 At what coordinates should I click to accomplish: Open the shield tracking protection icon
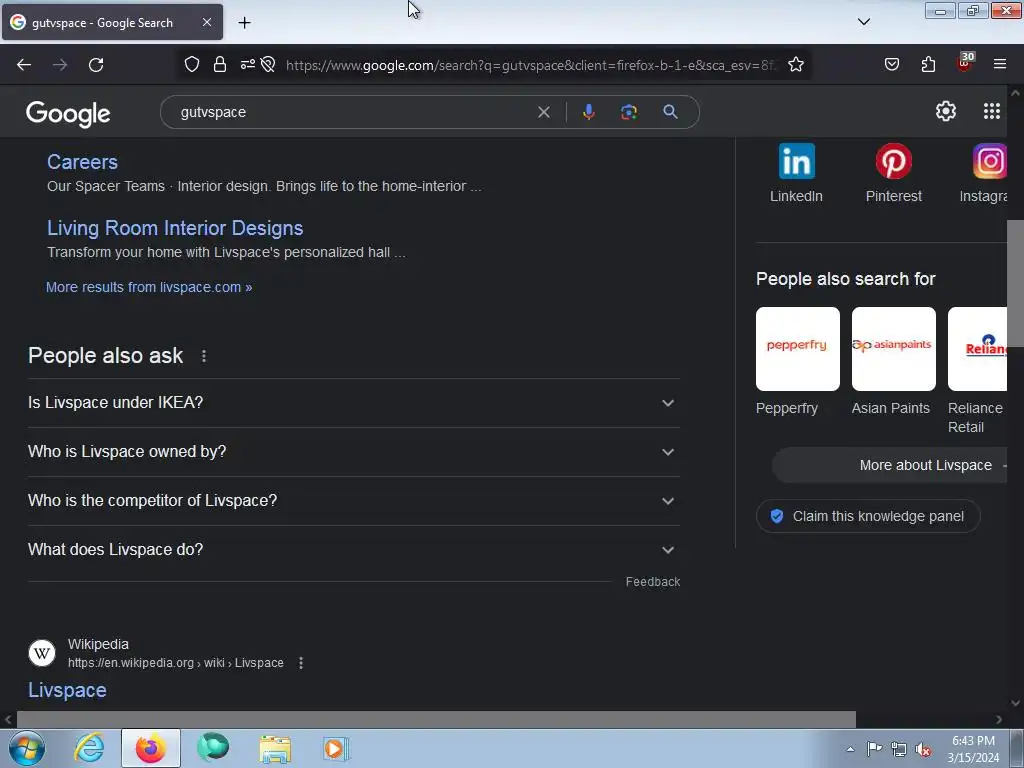point(191,65)
